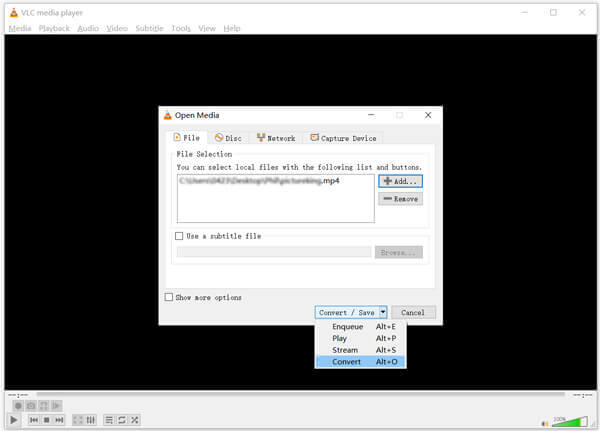600x431 pixels.
Task: Click the Convert / Save dropdown arrow
Action: [383, 312]
